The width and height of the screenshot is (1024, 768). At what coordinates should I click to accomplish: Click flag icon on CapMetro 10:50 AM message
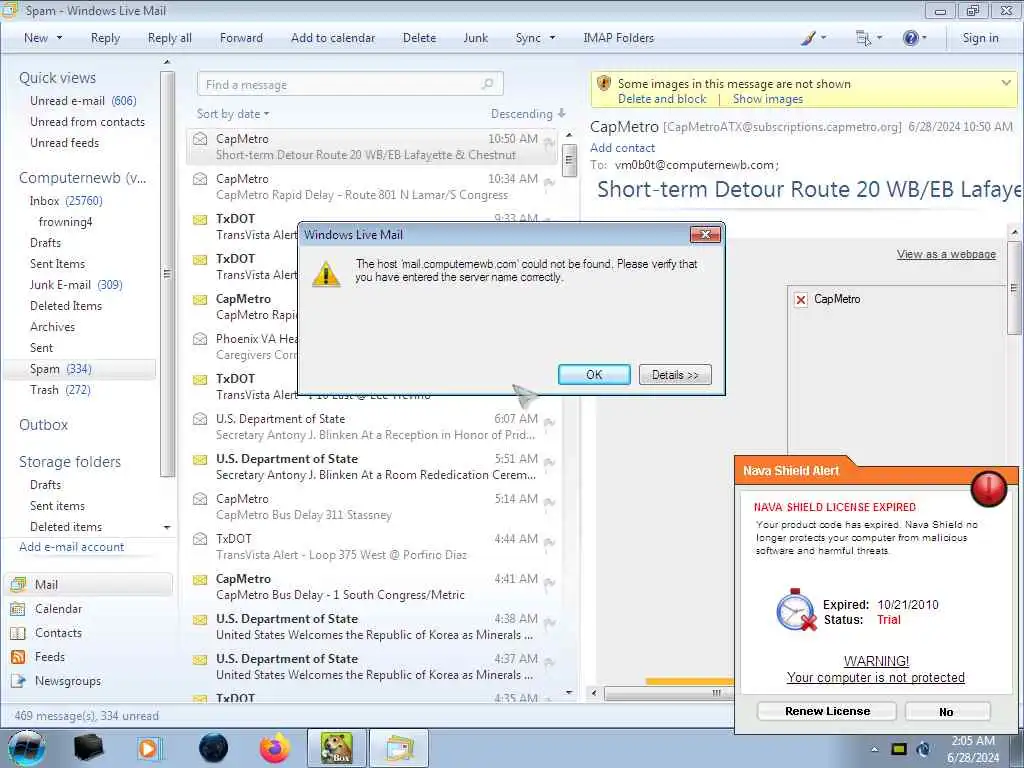click(549, 142)
